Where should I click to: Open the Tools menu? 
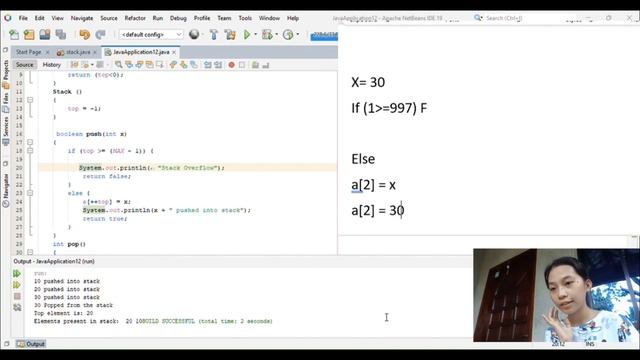click(x=245, y=18)
